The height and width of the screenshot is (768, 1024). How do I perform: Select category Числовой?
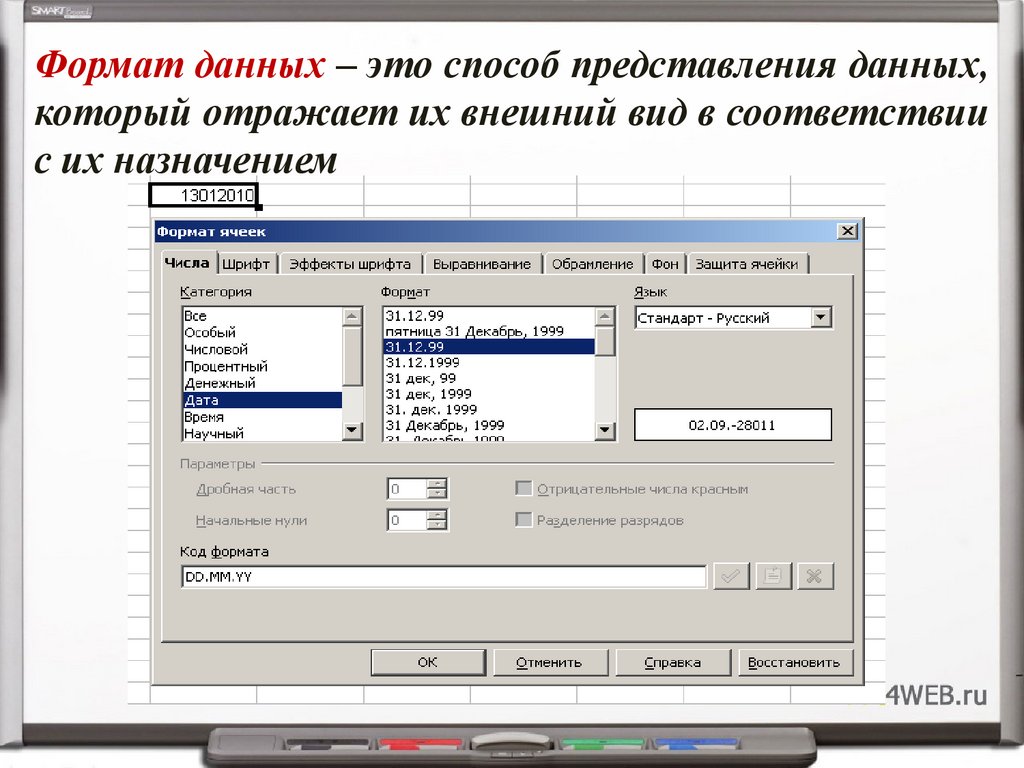(262, 349)
